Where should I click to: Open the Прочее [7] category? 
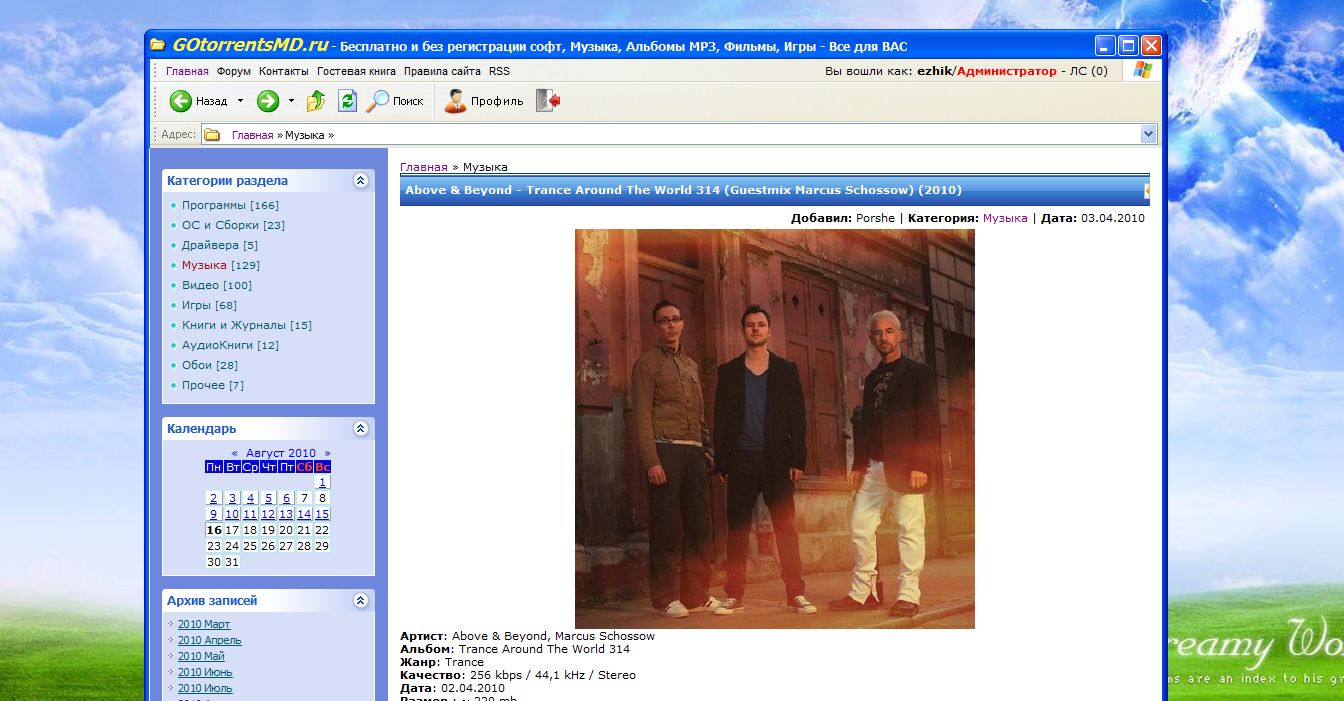(213, 385)
